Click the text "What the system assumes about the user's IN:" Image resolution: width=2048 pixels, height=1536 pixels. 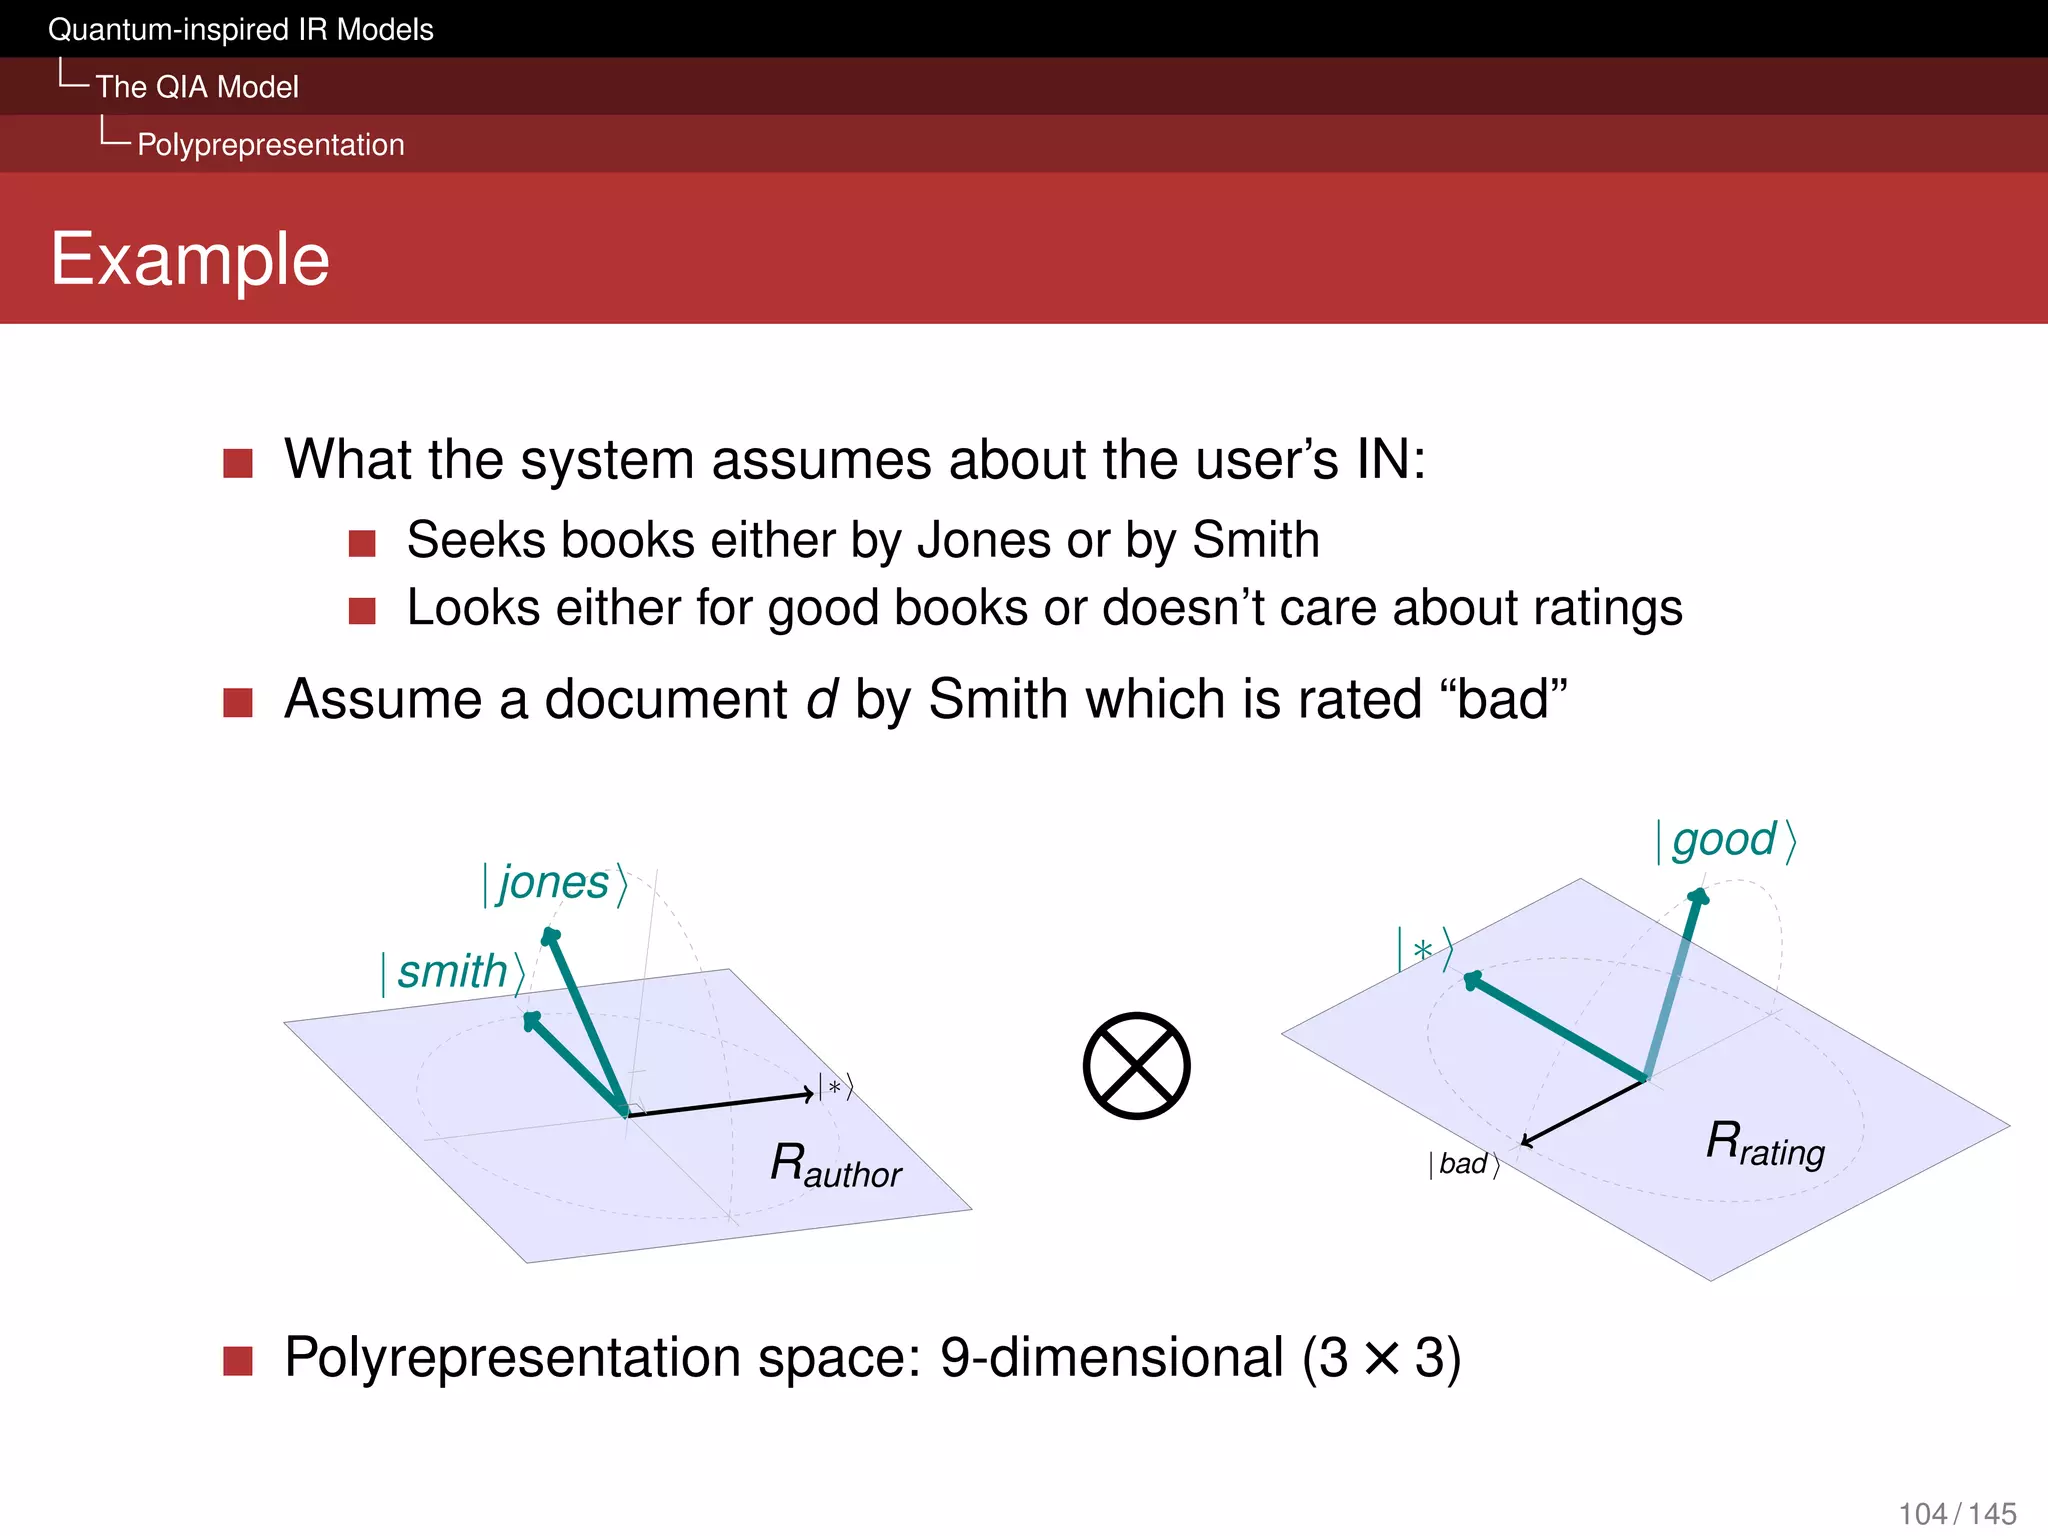(x=855, y=461)
